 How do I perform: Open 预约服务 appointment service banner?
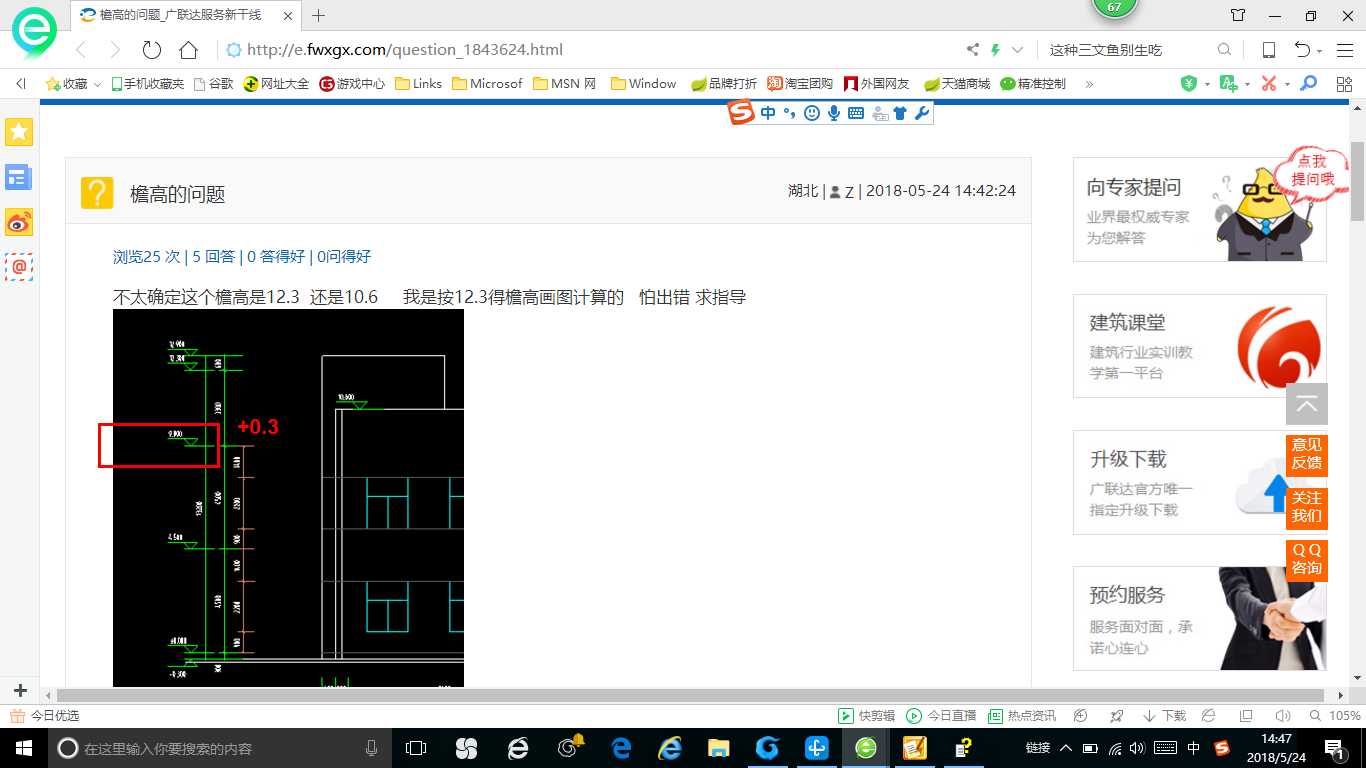tap(1199, 618)
